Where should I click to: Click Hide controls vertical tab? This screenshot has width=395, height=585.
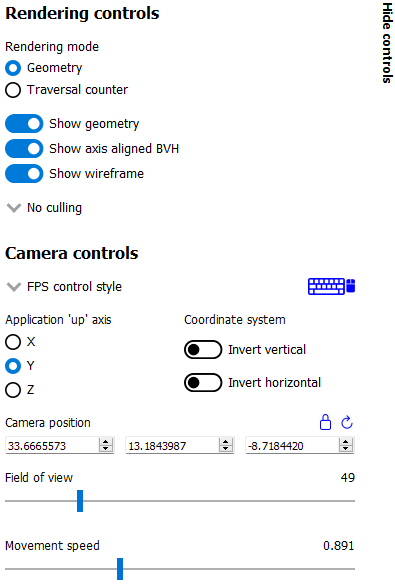click(387, 43)
